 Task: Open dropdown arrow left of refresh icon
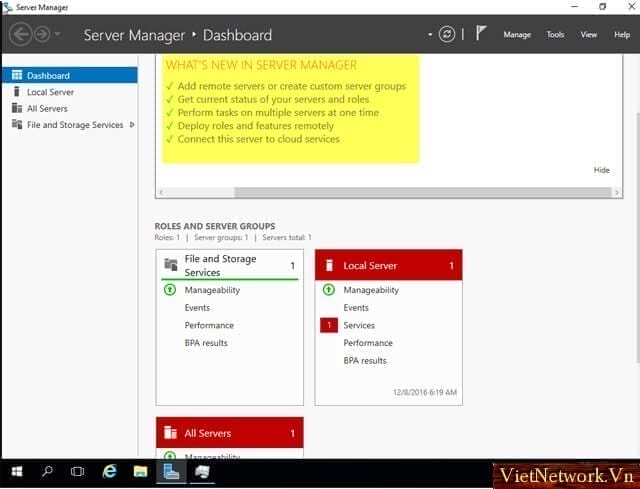[x=430, y=34]
